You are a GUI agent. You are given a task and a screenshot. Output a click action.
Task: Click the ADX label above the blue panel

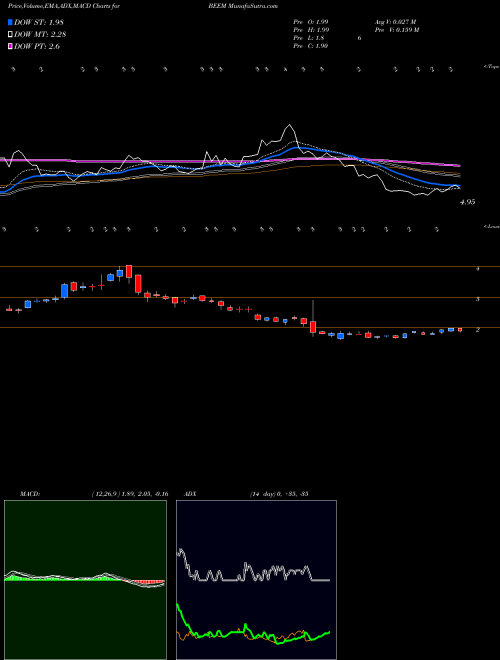point(190,494)
